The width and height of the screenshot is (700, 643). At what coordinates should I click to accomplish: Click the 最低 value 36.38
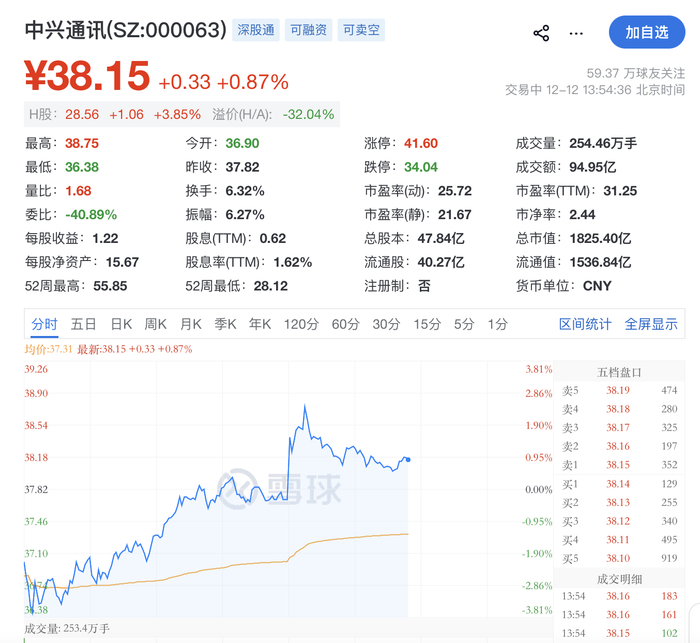tap(82, 167)
